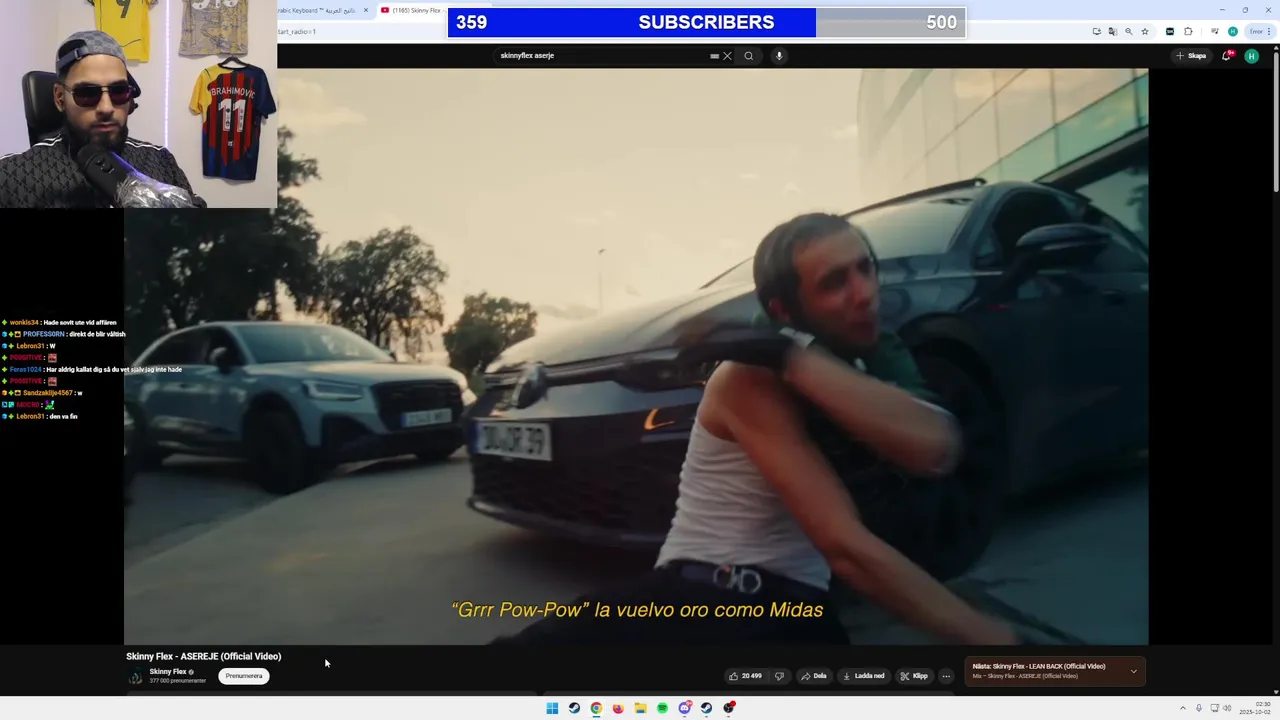Close the Arabic Keyboard browser tab
Screen dimensions: 1280x720
point(366,10)
